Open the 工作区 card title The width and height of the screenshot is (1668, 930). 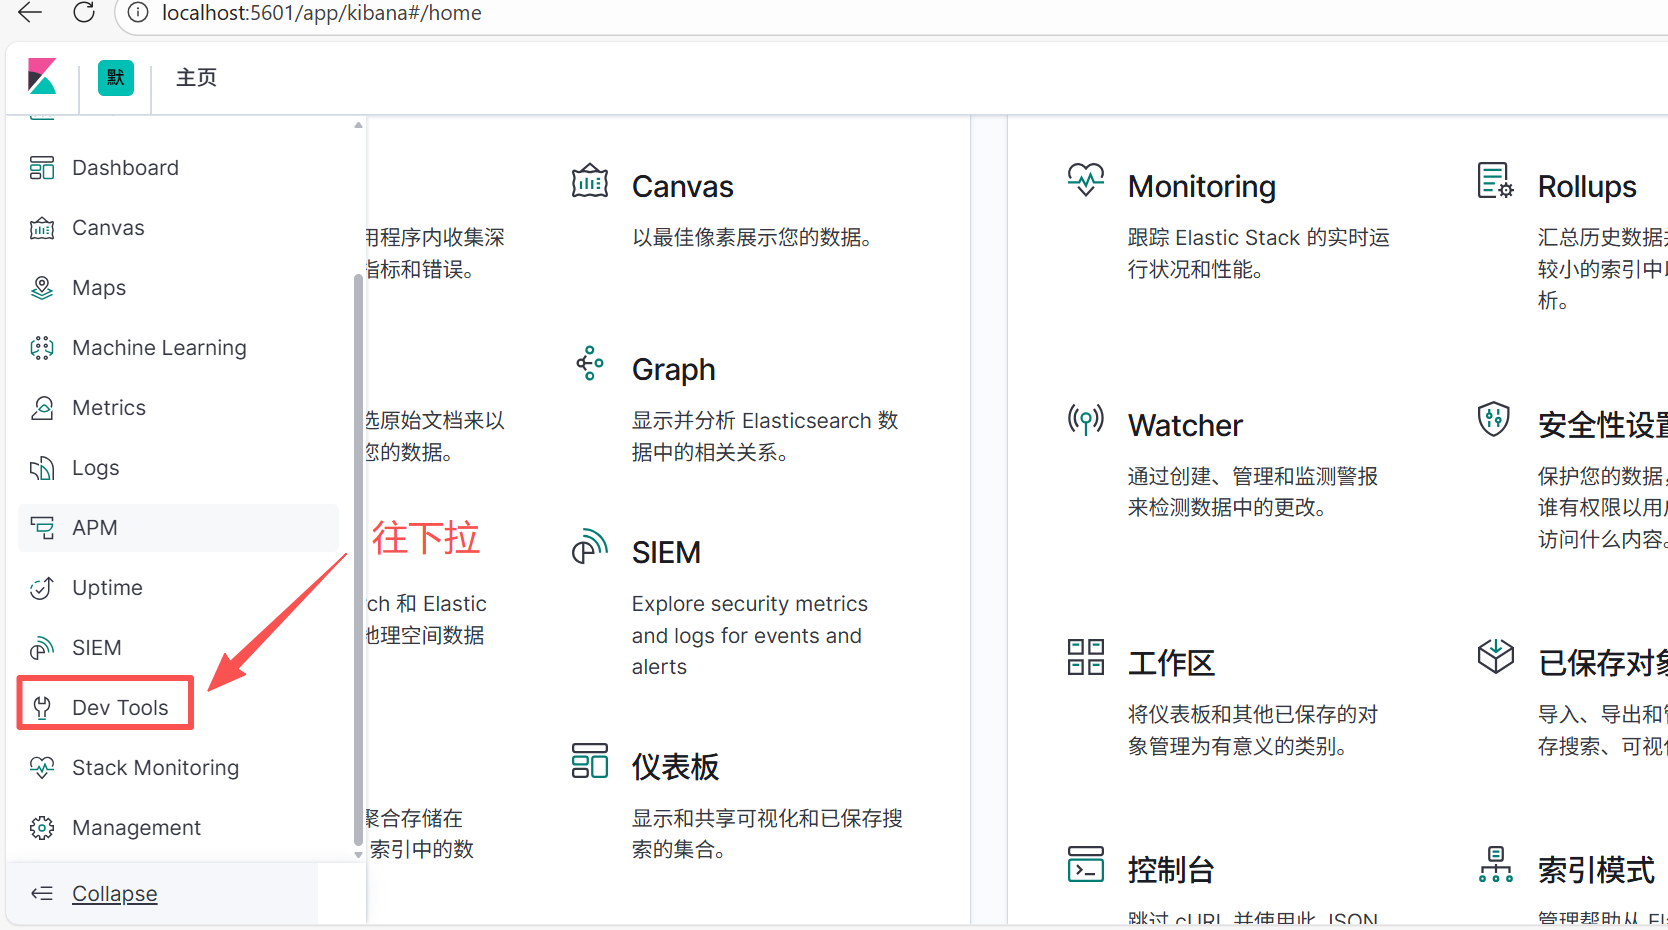point(1171,662)
